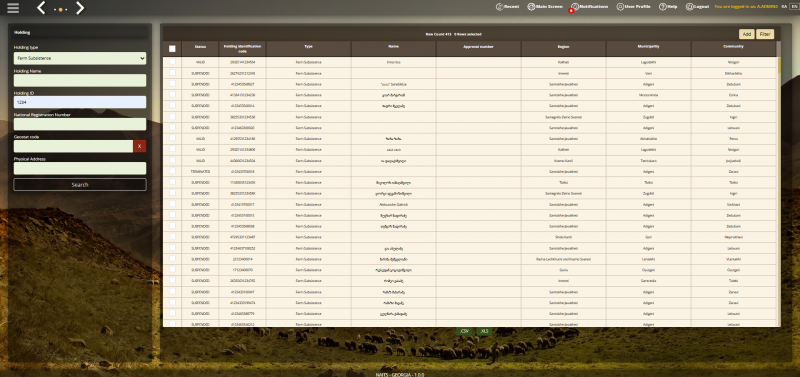Click the Row Count label above table

tap(439, 34)
